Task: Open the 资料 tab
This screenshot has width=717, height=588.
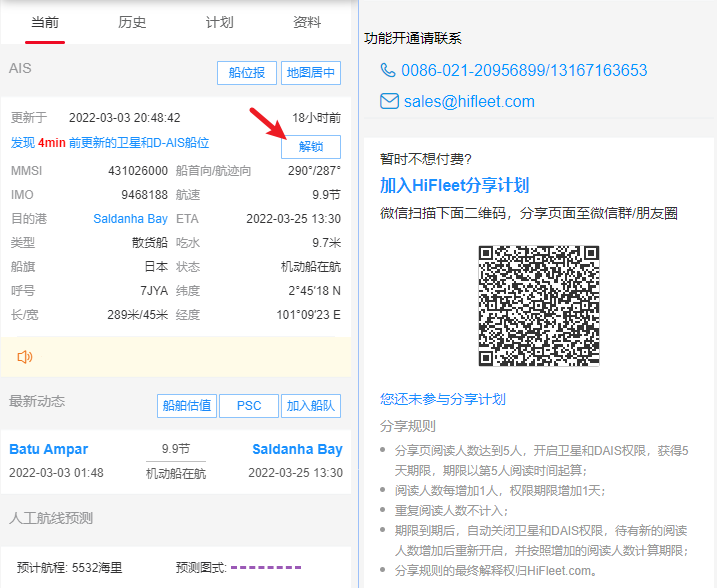Action: (x=307, y=22)
